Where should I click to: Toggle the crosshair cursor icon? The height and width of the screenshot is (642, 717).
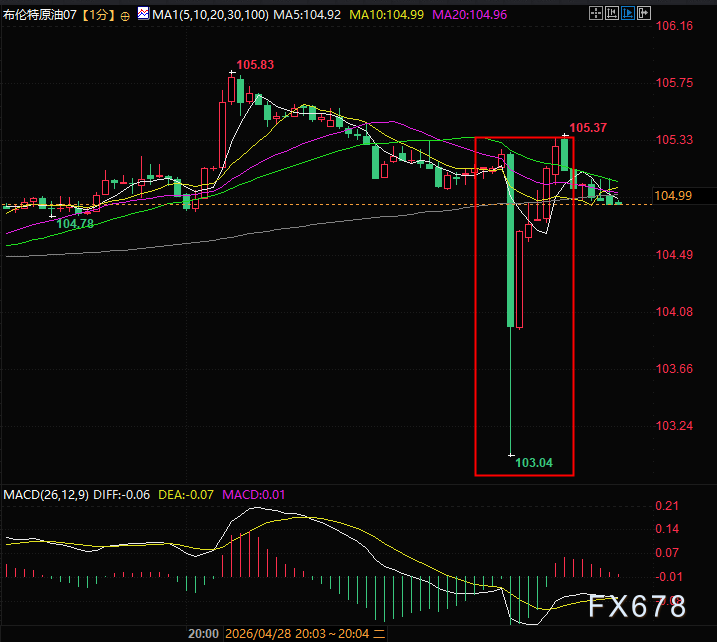point(595,13)
